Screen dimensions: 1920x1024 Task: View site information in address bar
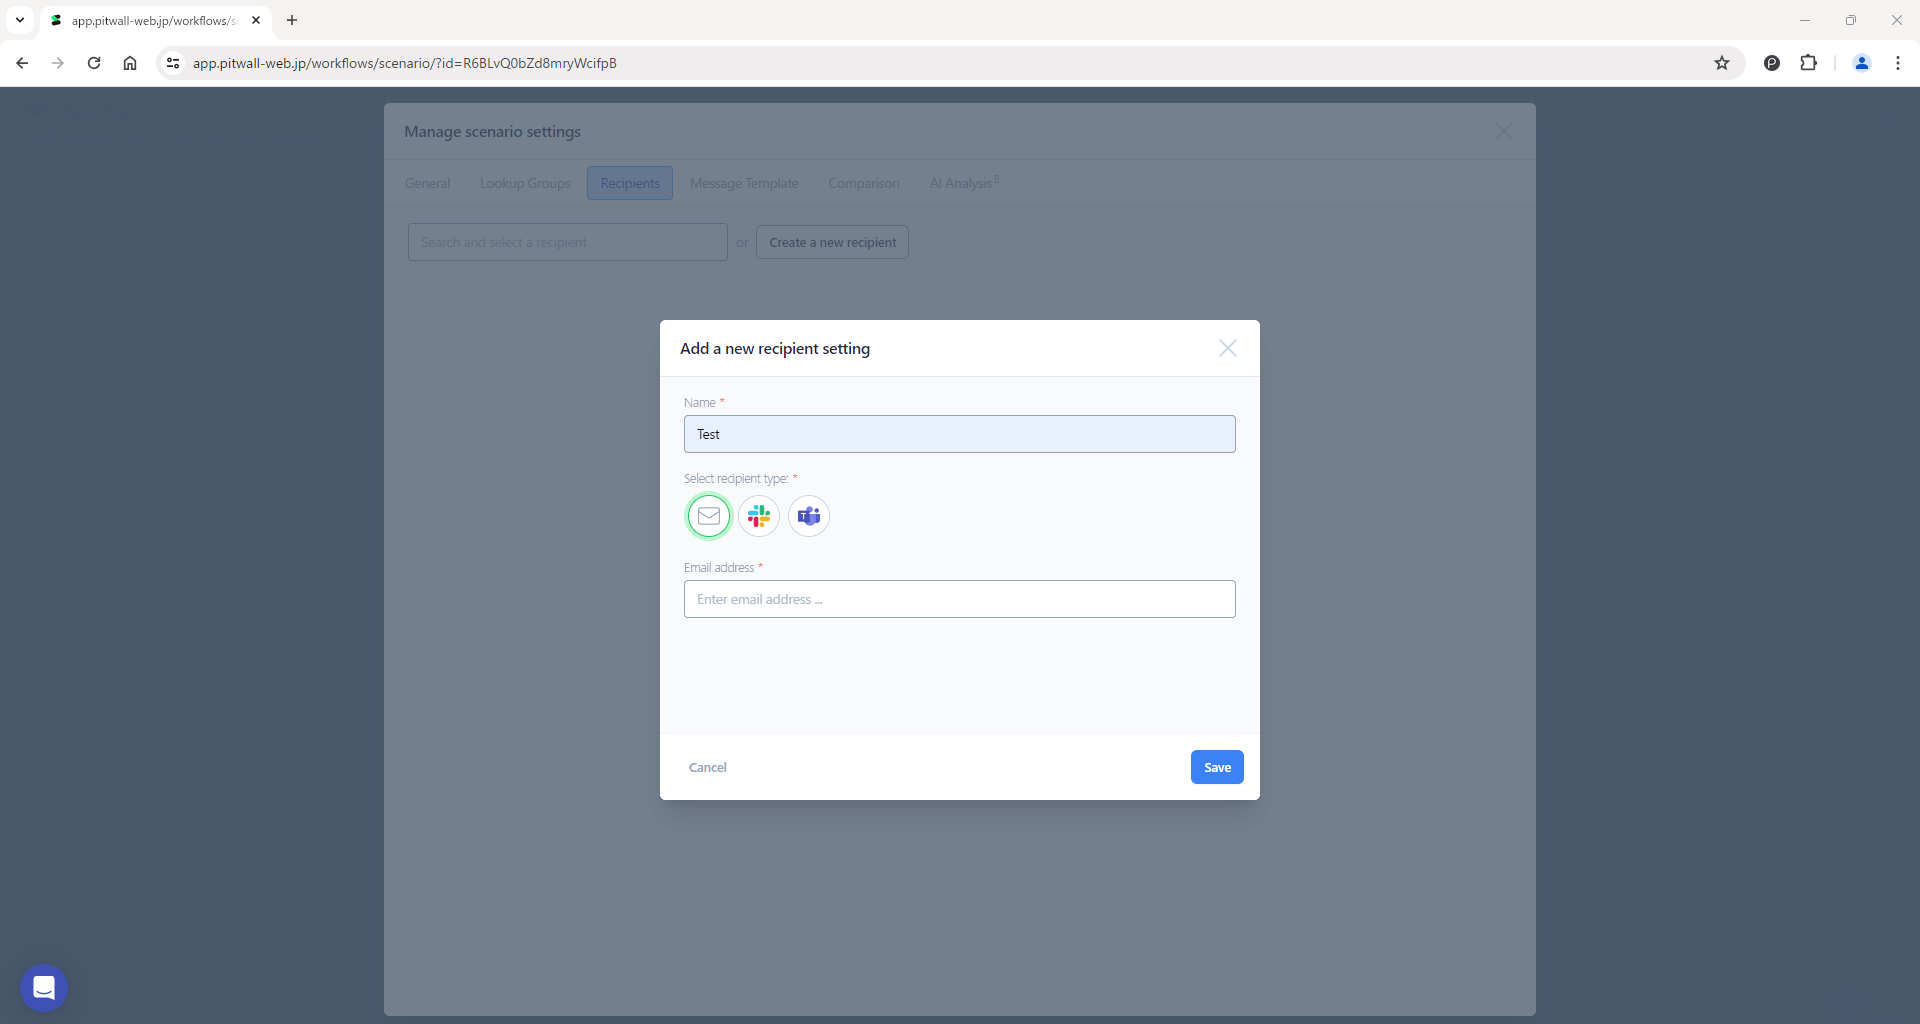173,63
